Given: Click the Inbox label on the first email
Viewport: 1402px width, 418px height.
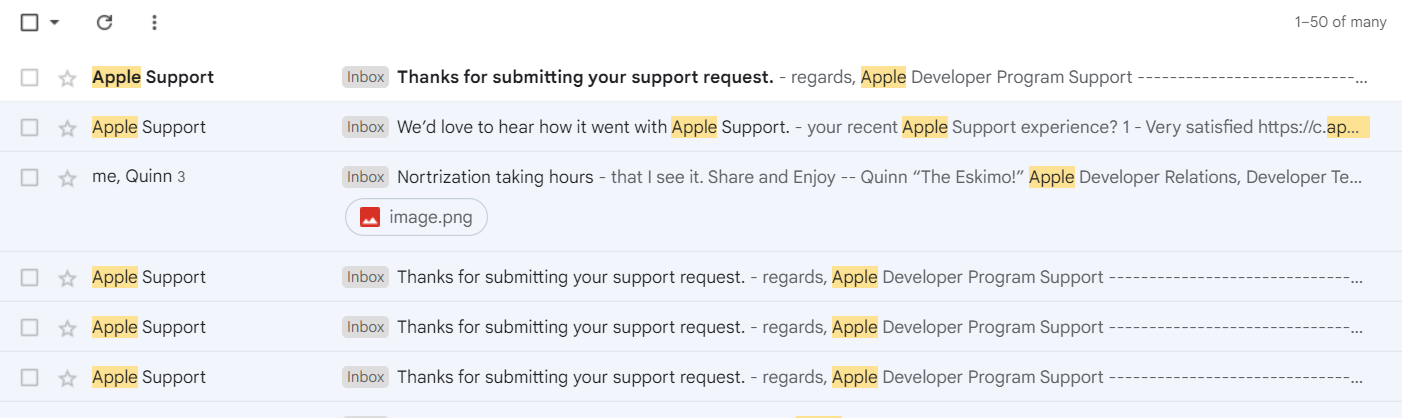Looking at the screenshot, I should pos(365,77).
